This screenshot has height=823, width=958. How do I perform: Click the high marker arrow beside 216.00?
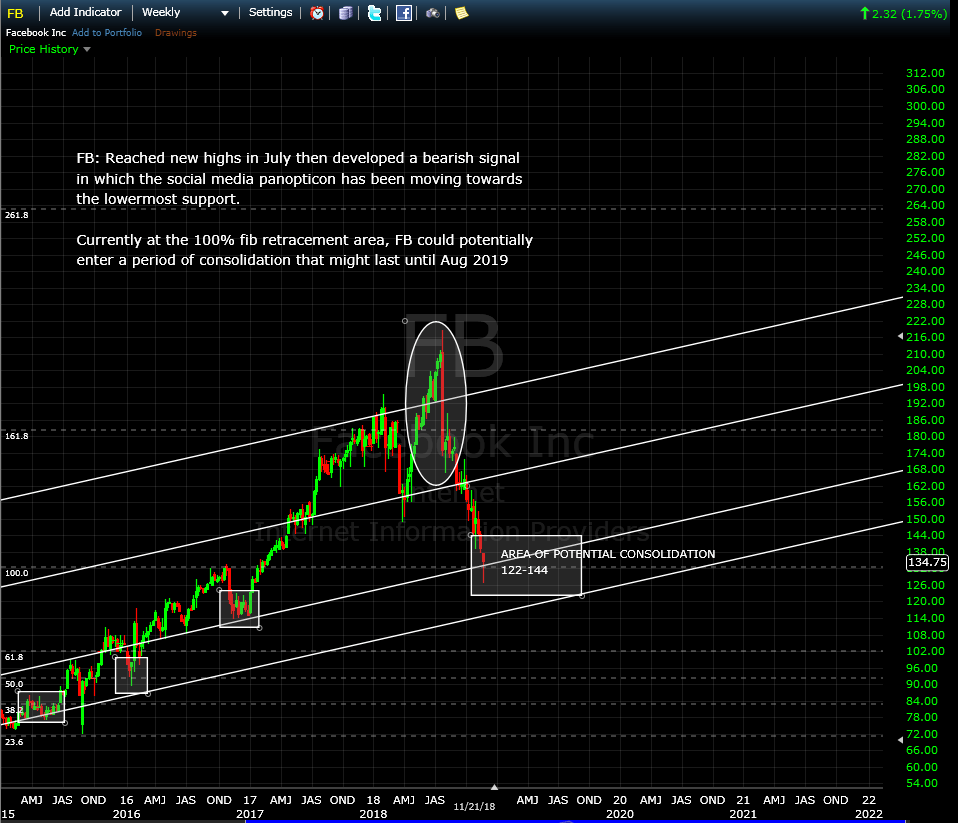[x=900, y=337]
